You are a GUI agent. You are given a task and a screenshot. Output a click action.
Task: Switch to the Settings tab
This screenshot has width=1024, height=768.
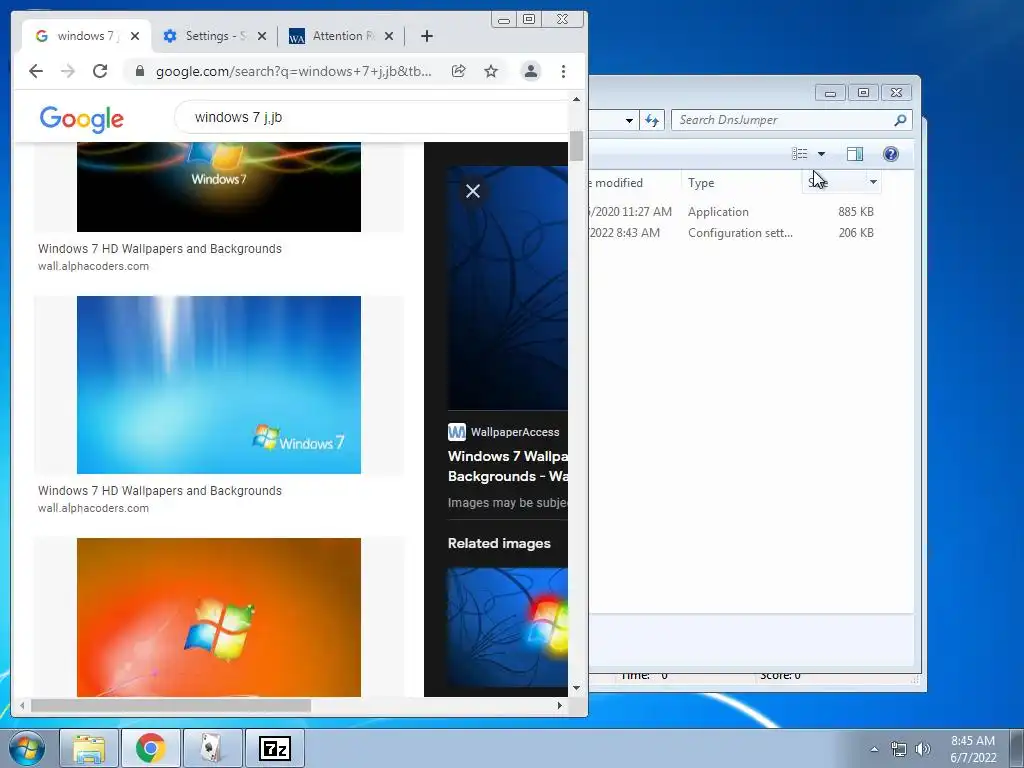tap(215, 36)
